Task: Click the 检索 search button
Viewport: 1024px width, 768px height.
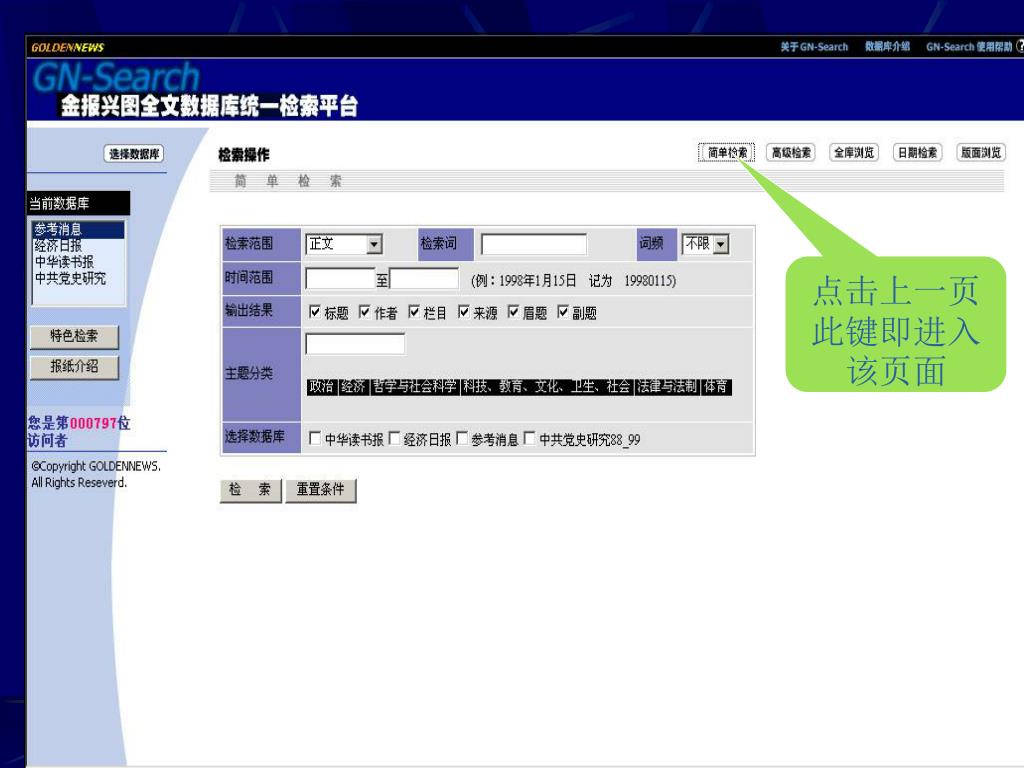Action: point(251,490)
